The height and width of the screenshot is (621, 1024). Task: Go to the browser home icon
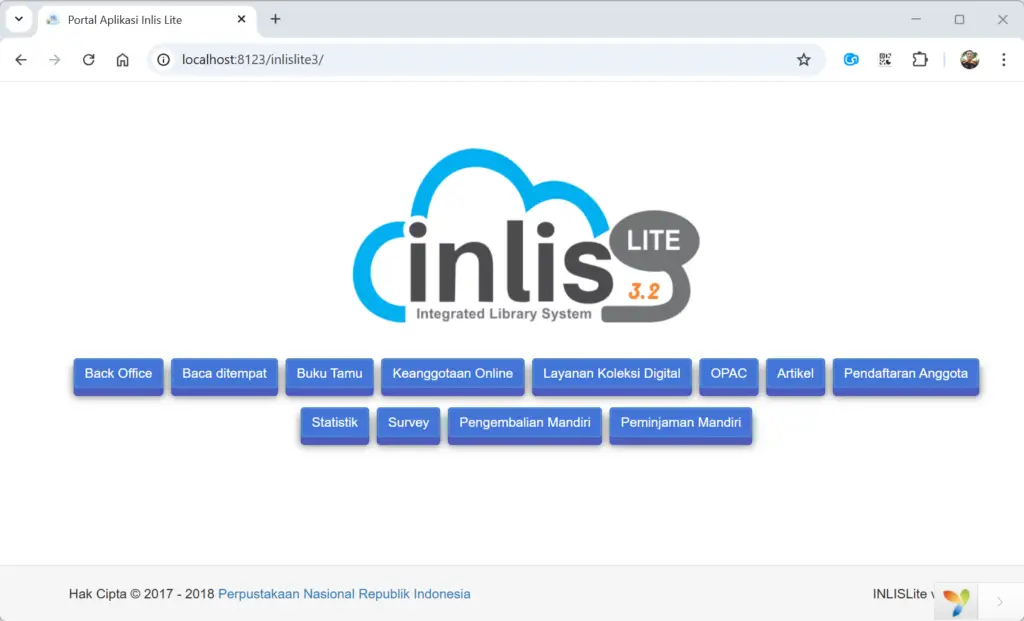[122, 60]
